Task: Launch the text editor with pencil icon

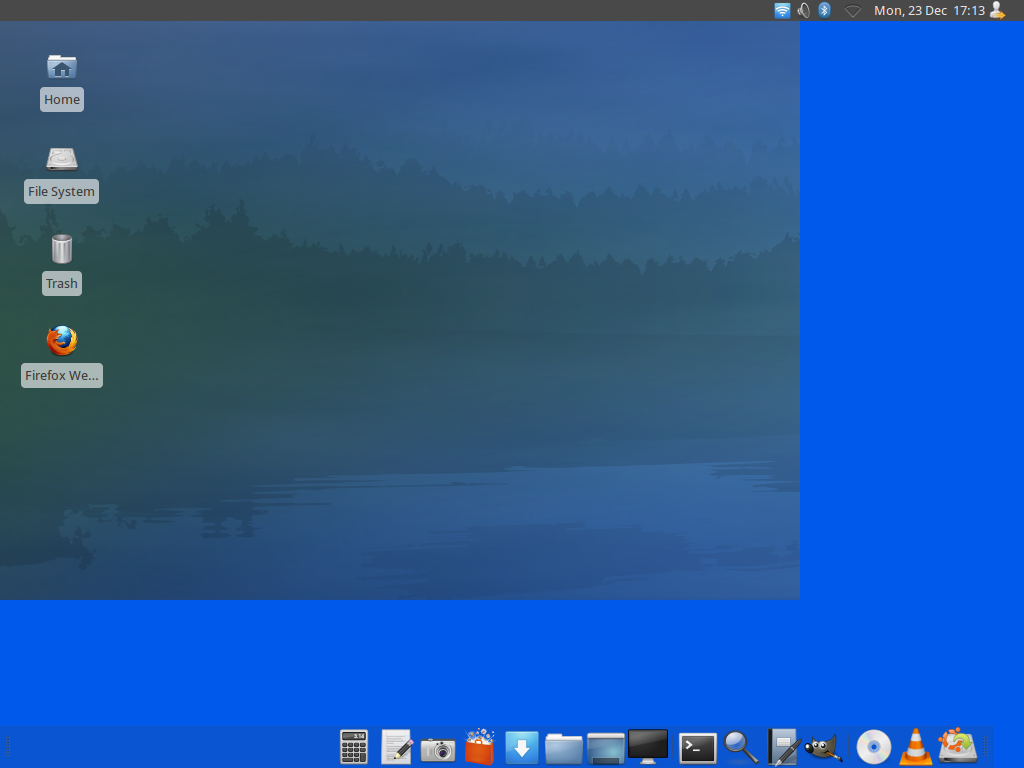Action: coord(396,746)
